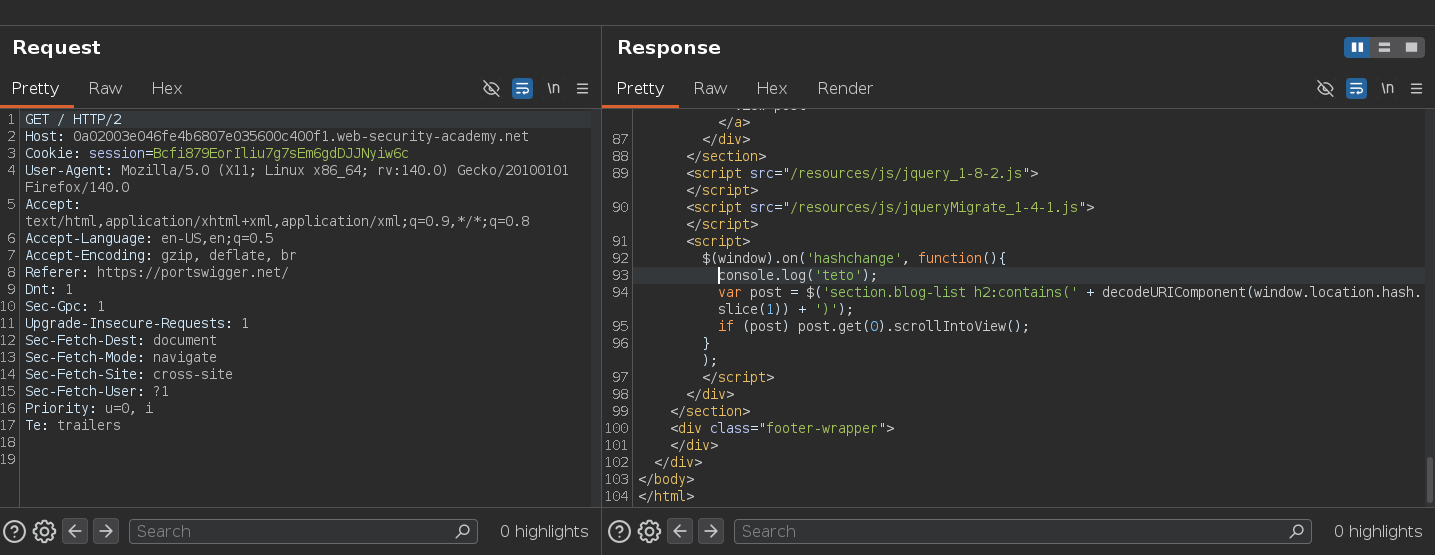This screenshot has height=555, width=1435.
Task: Click the jquery_1-8-2.js script line
Action: coord(862,173)
